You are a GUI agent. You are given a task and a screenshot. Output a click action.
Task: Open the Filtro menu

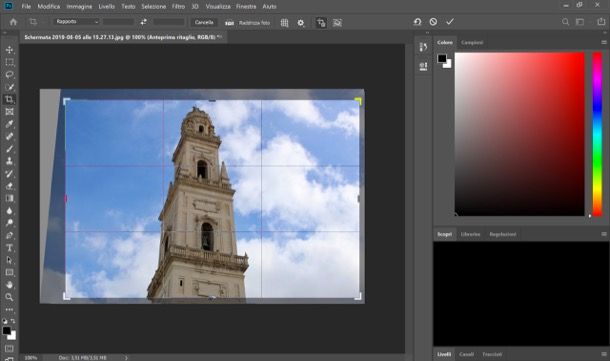coord(179,7)
